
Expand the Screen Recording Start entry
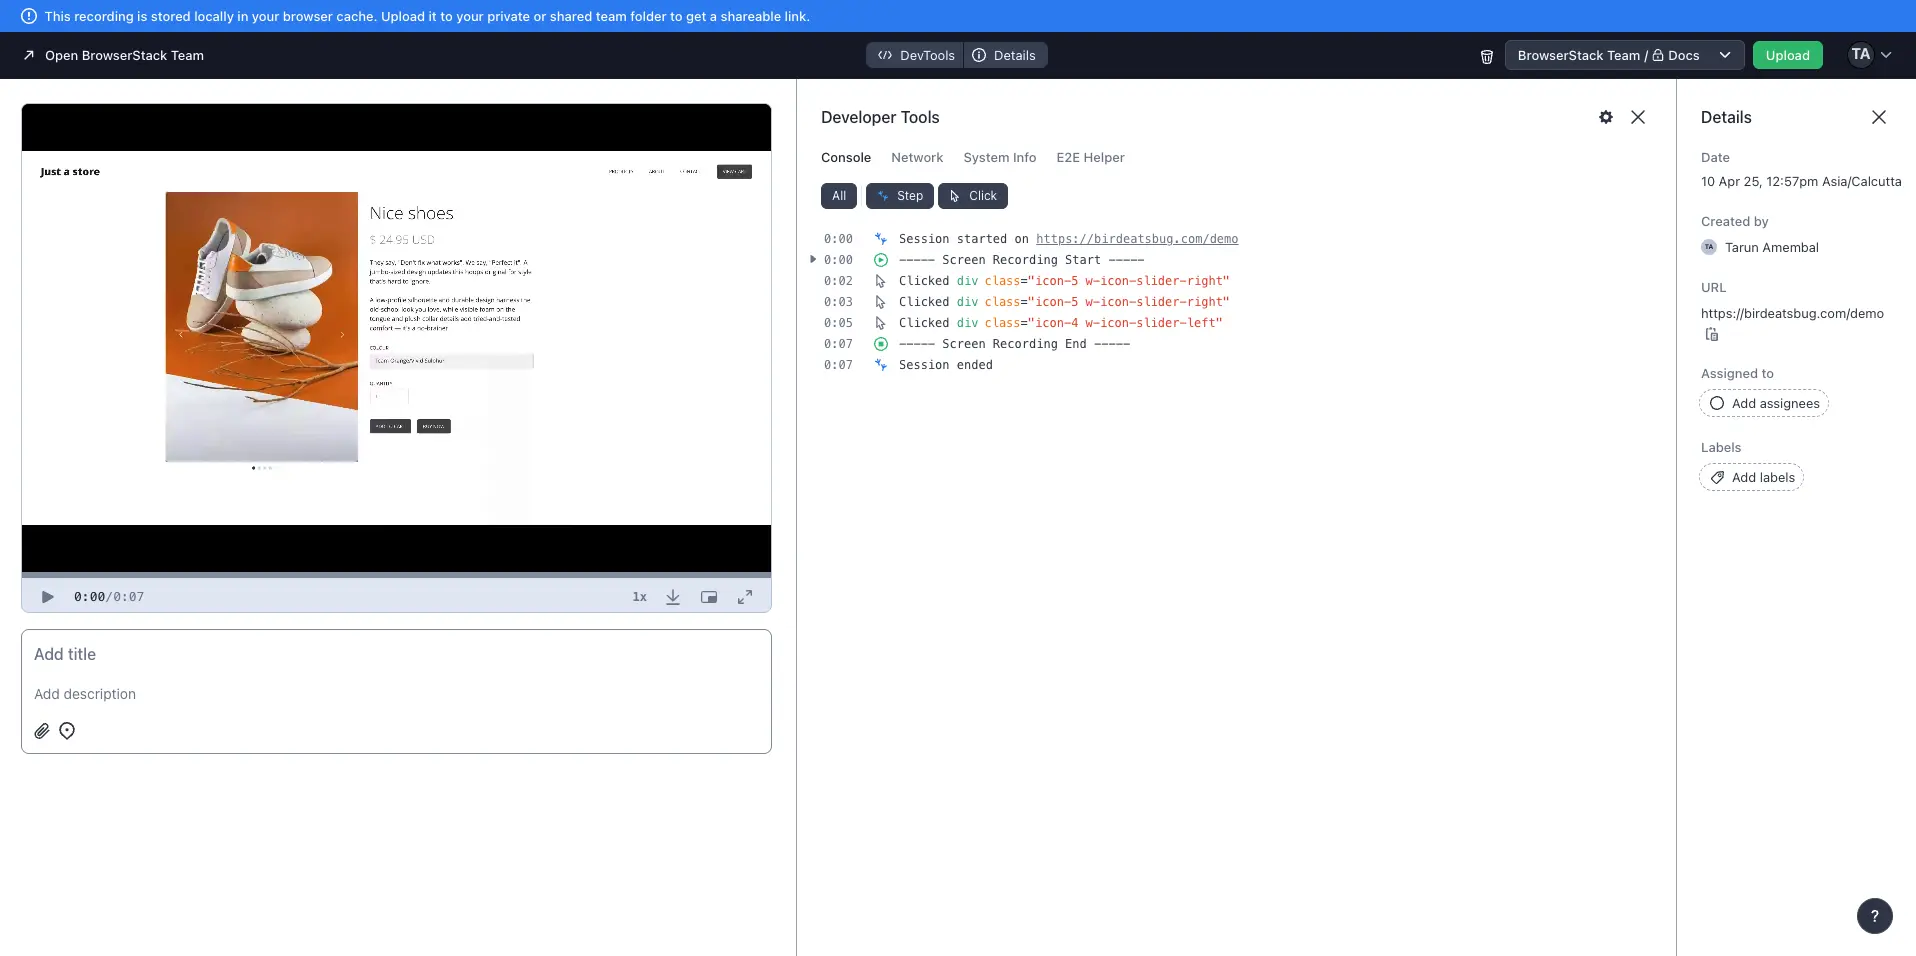[x=813, y=259]
